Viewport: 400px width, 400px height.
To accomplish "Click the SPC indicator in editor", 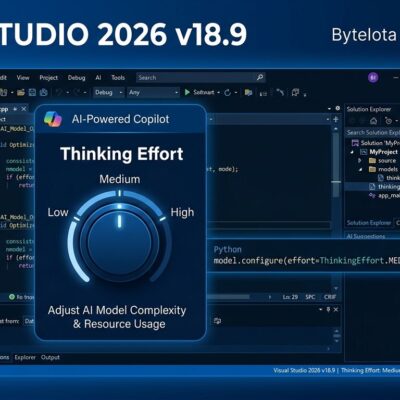I will click(310, 297).
